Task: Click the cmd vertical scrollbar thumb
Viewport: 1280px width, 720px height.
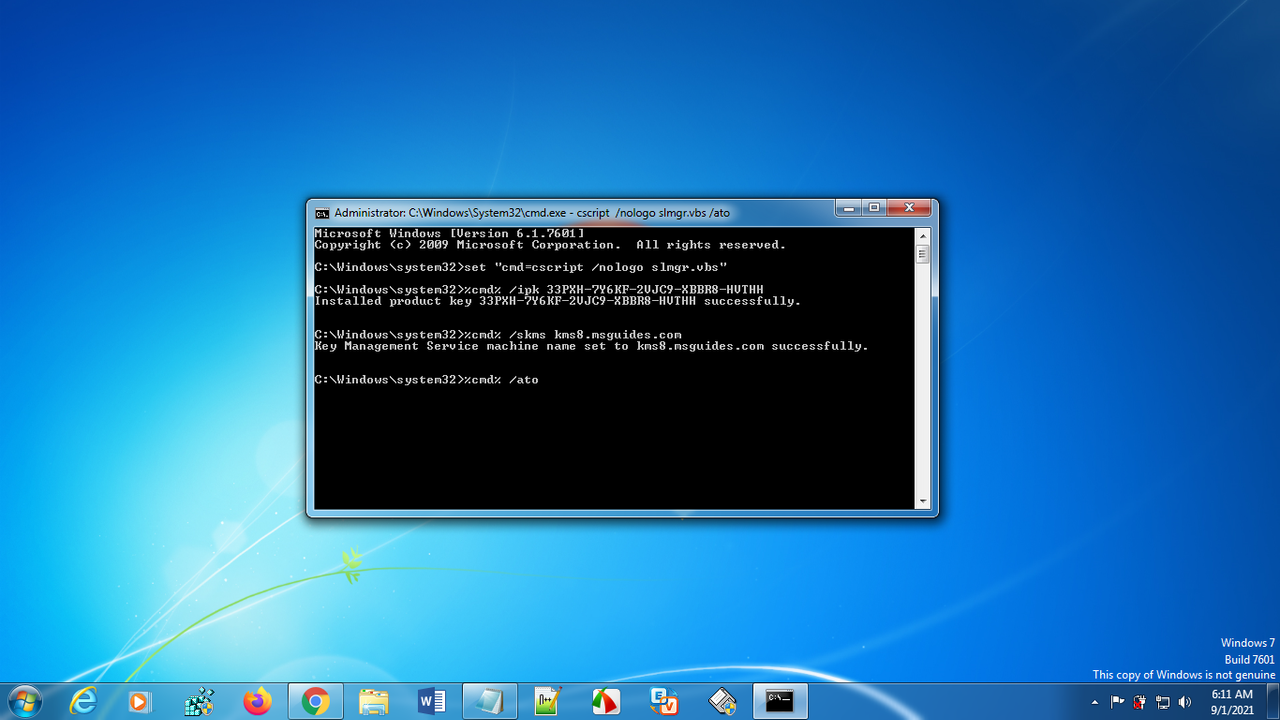Action: pos(922,254)
